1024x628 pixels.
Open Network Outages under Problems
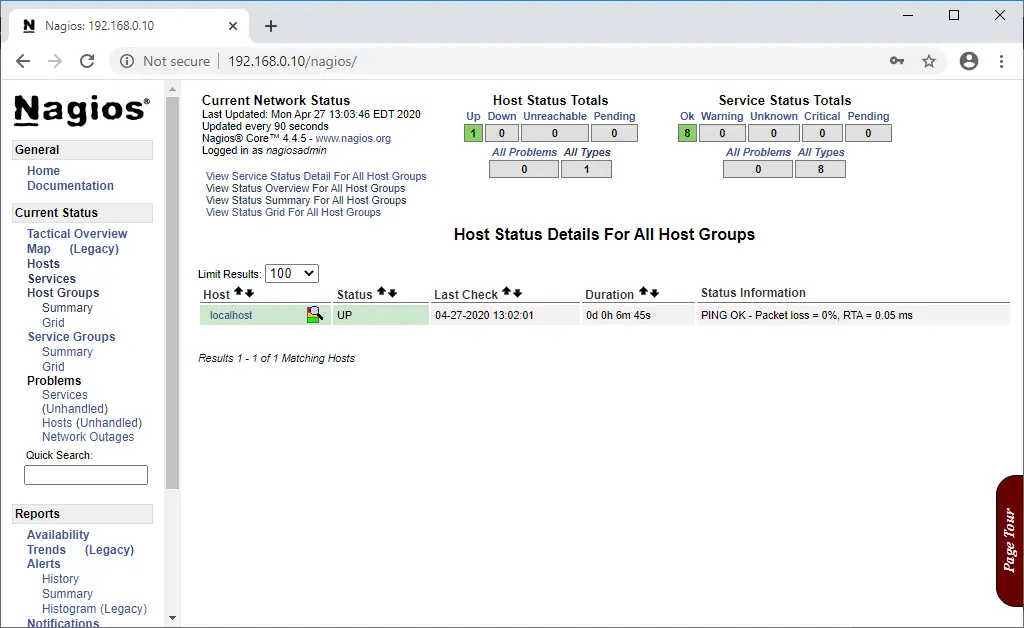88,437
